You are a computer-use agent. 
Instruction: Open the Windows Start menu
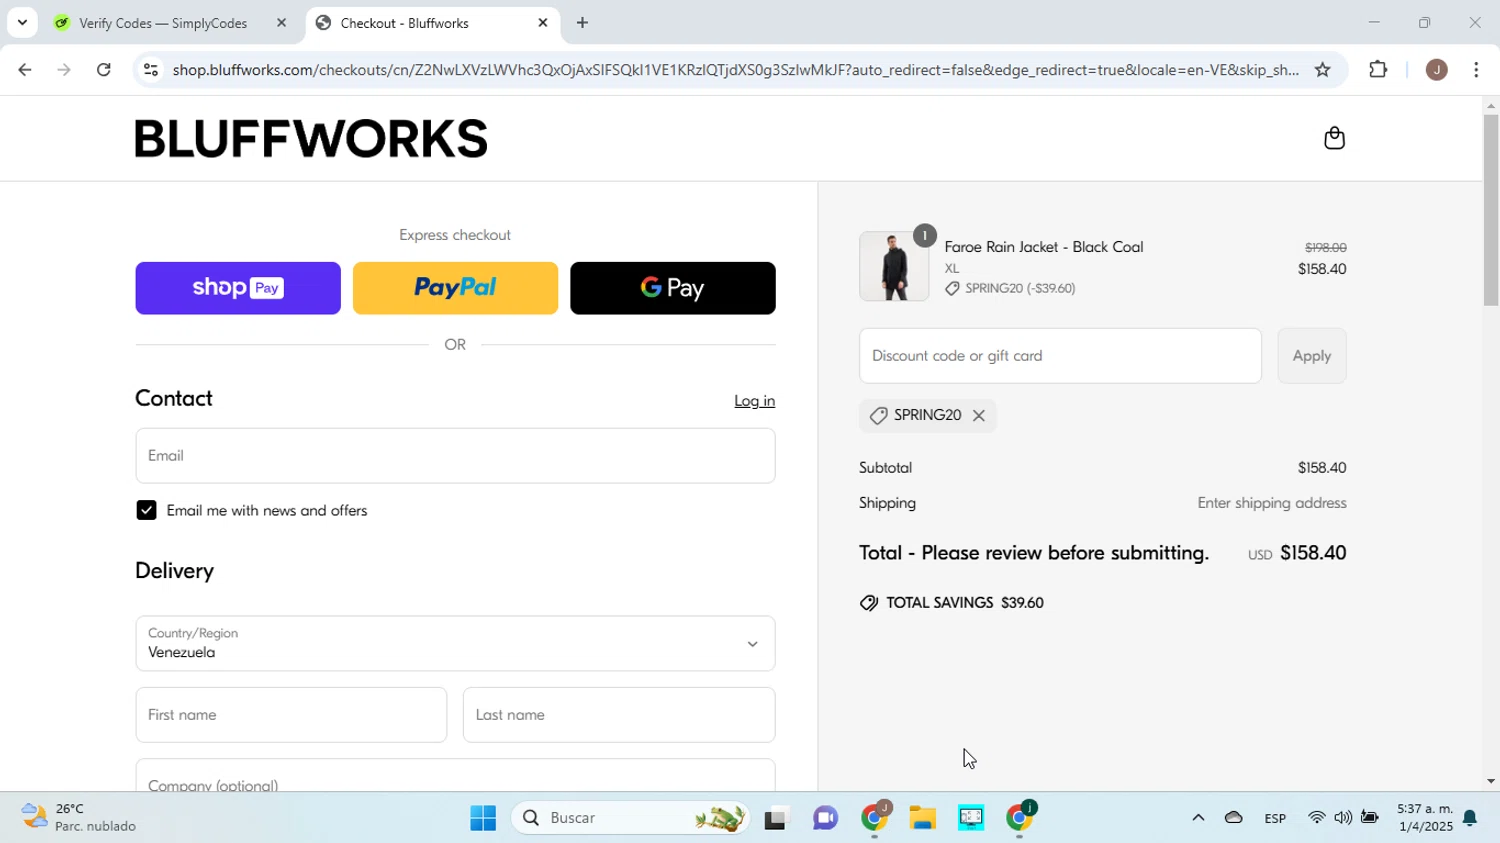(483, 818)
